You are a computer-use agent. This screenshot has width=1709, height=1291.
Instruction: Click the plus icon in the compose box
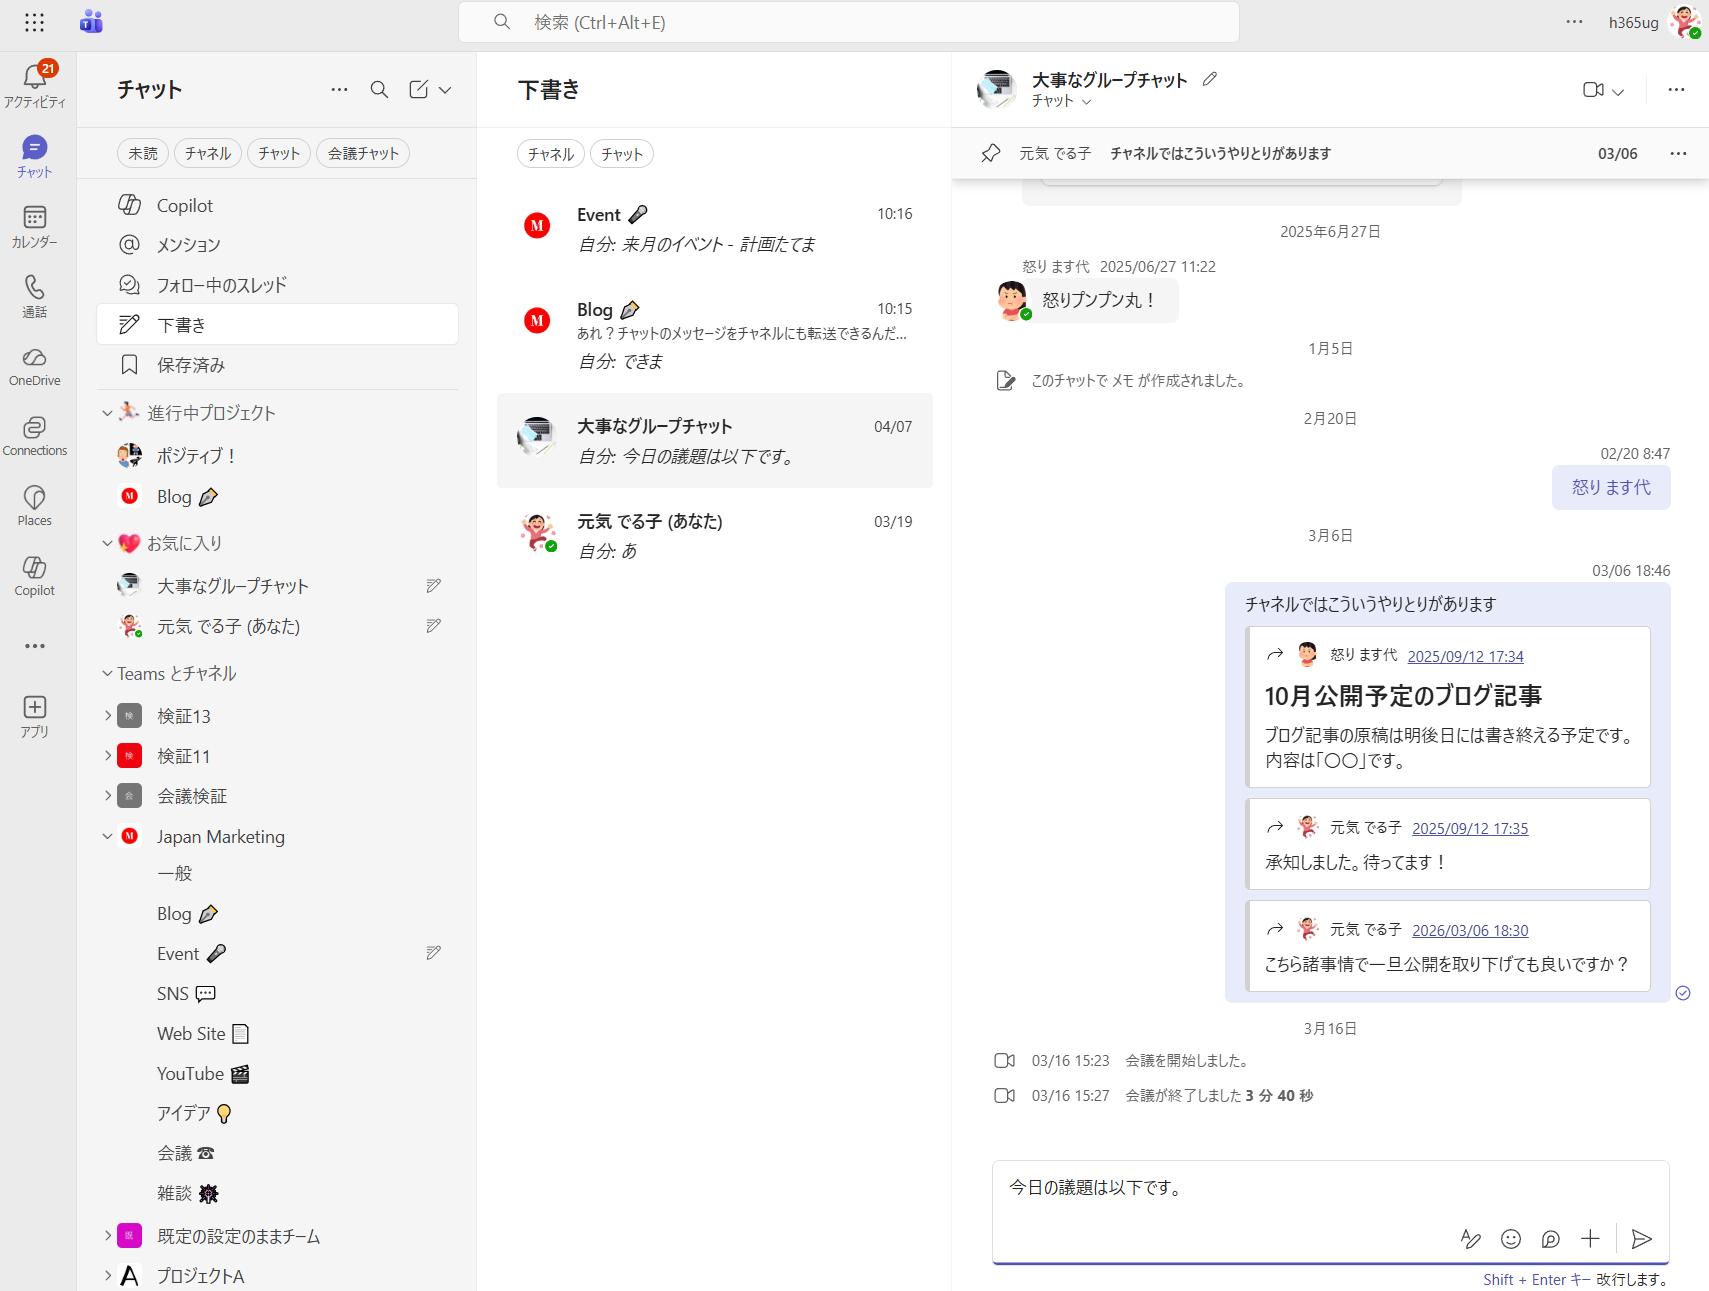[x=1590, y=1239]
